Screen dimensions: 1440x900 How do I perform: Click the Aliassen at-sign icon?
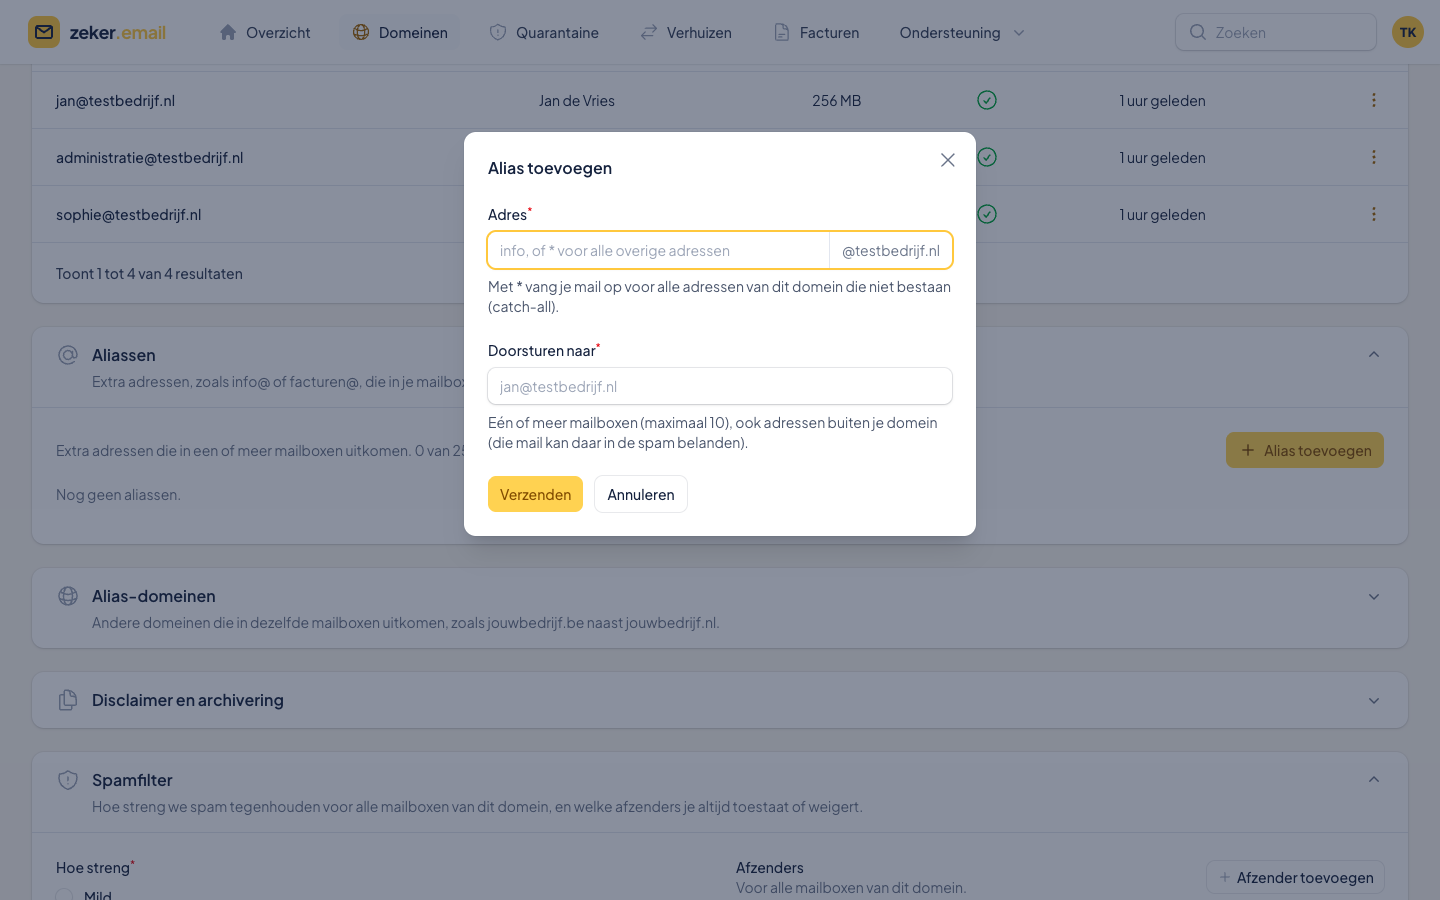pyautogui.click(x=68, y=355)
